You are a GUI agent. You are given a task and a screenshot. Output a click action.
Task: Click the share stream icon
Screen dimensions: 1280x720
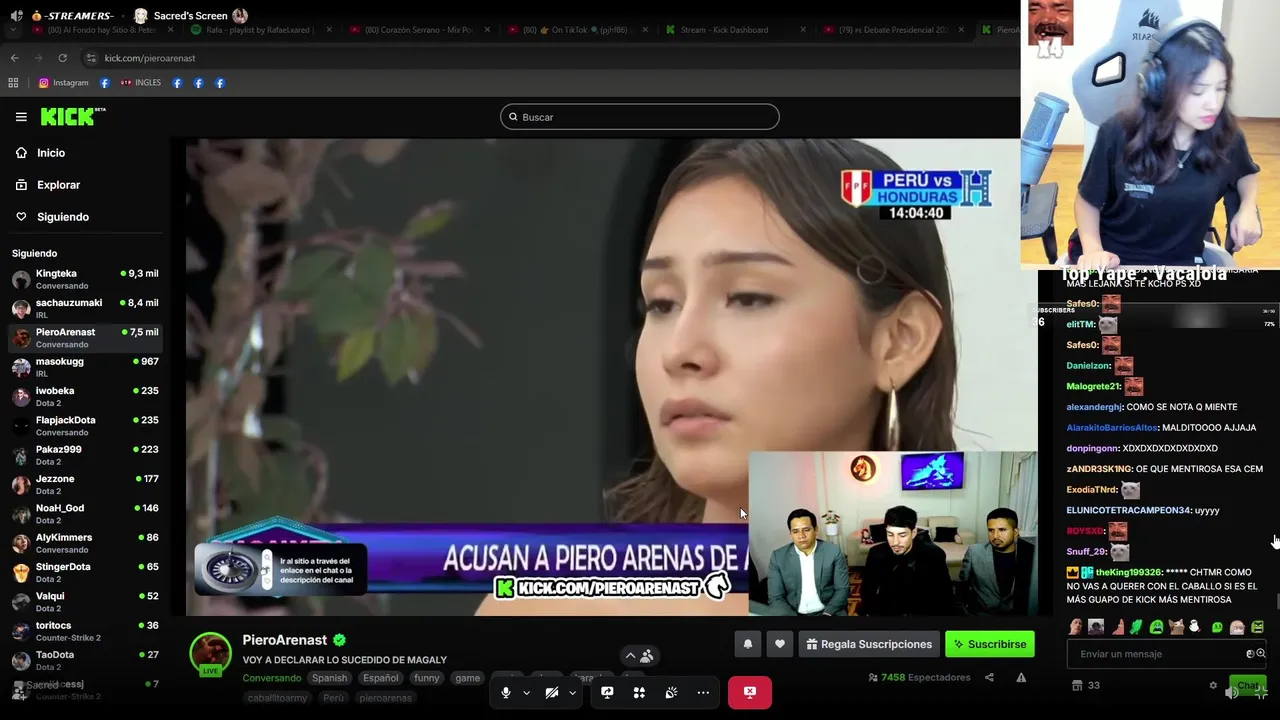tap(989, 677)
